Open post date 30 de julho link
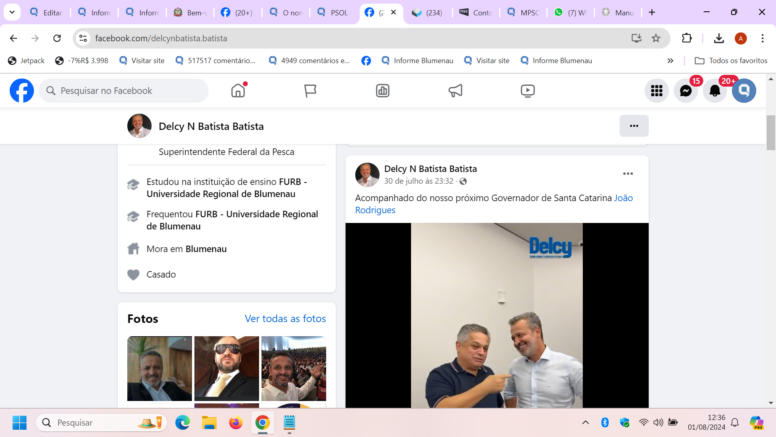 [x=419, y=181]
